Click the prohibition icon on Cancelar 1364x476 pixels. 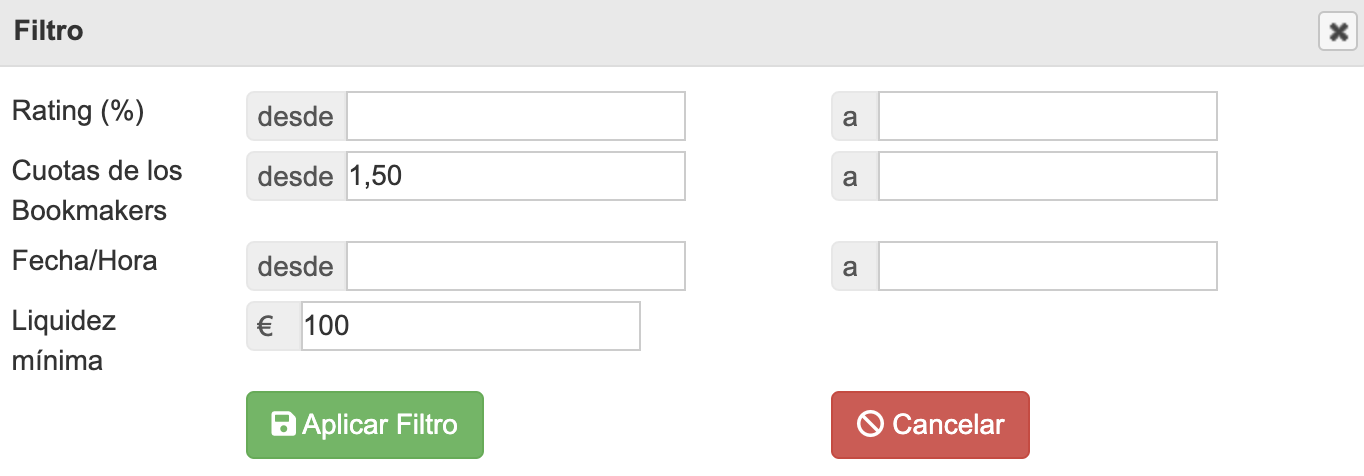coord(870,425)
